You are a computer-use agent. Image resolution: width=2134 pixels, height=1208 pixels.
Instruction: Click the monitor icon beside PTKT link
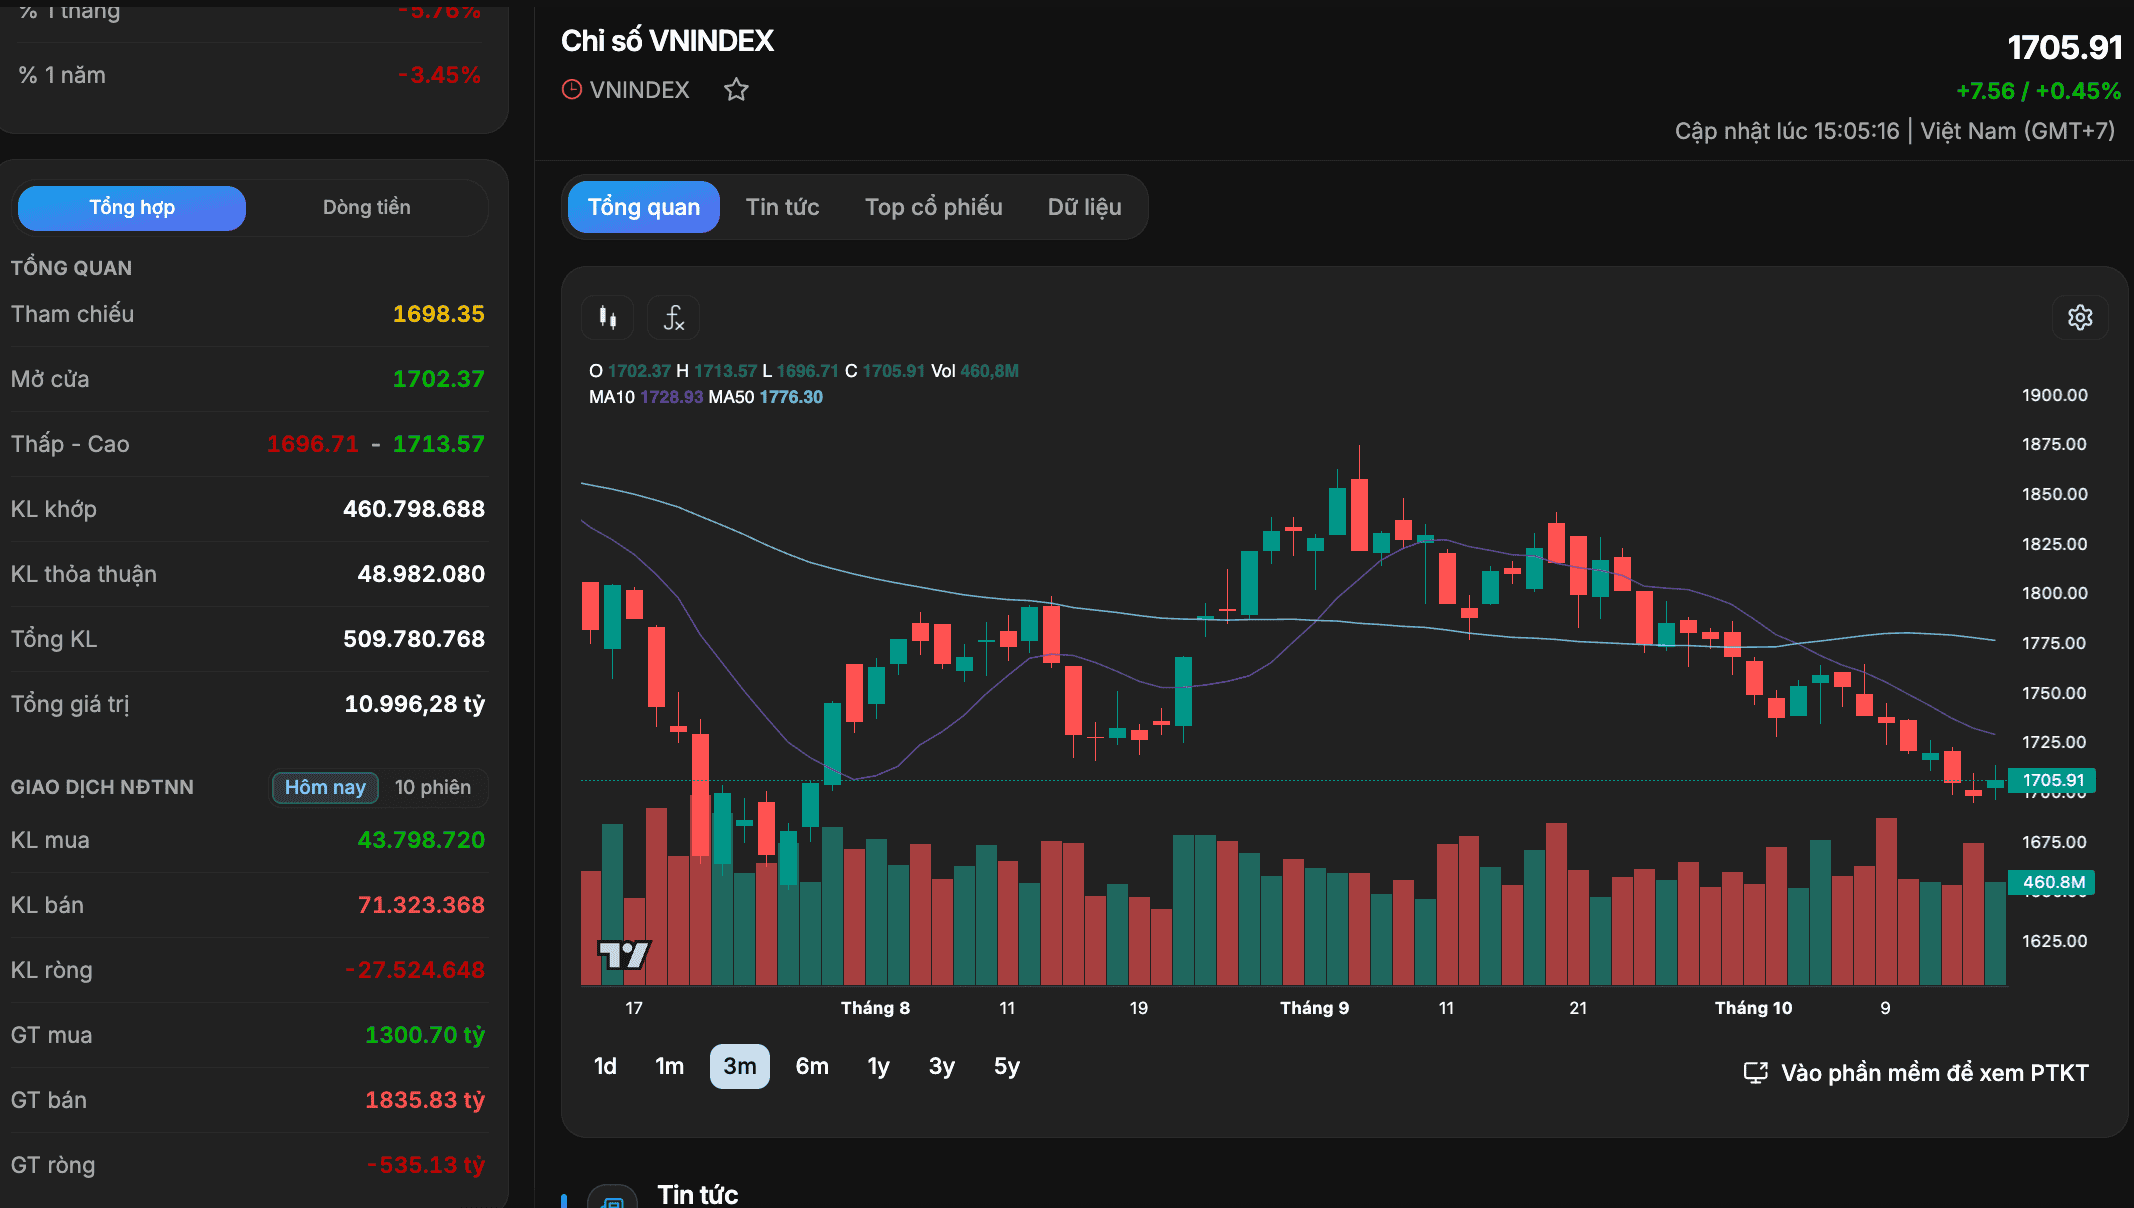pyautogui.click(x=1755, y=1073)
